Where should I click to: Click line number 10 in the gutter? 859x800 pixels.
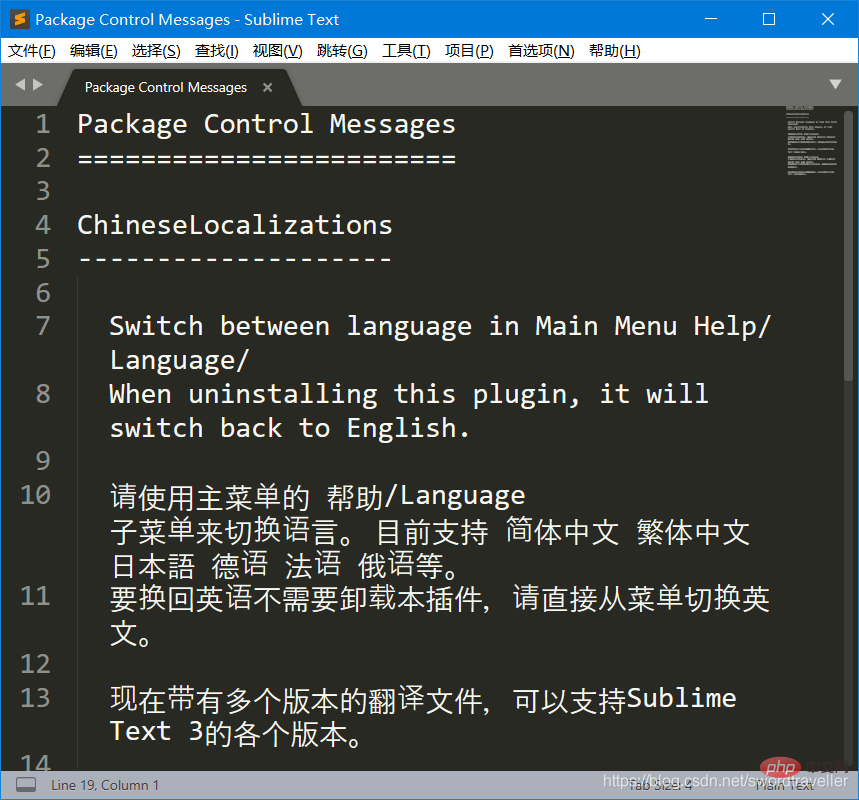click(x=36, y=495)
